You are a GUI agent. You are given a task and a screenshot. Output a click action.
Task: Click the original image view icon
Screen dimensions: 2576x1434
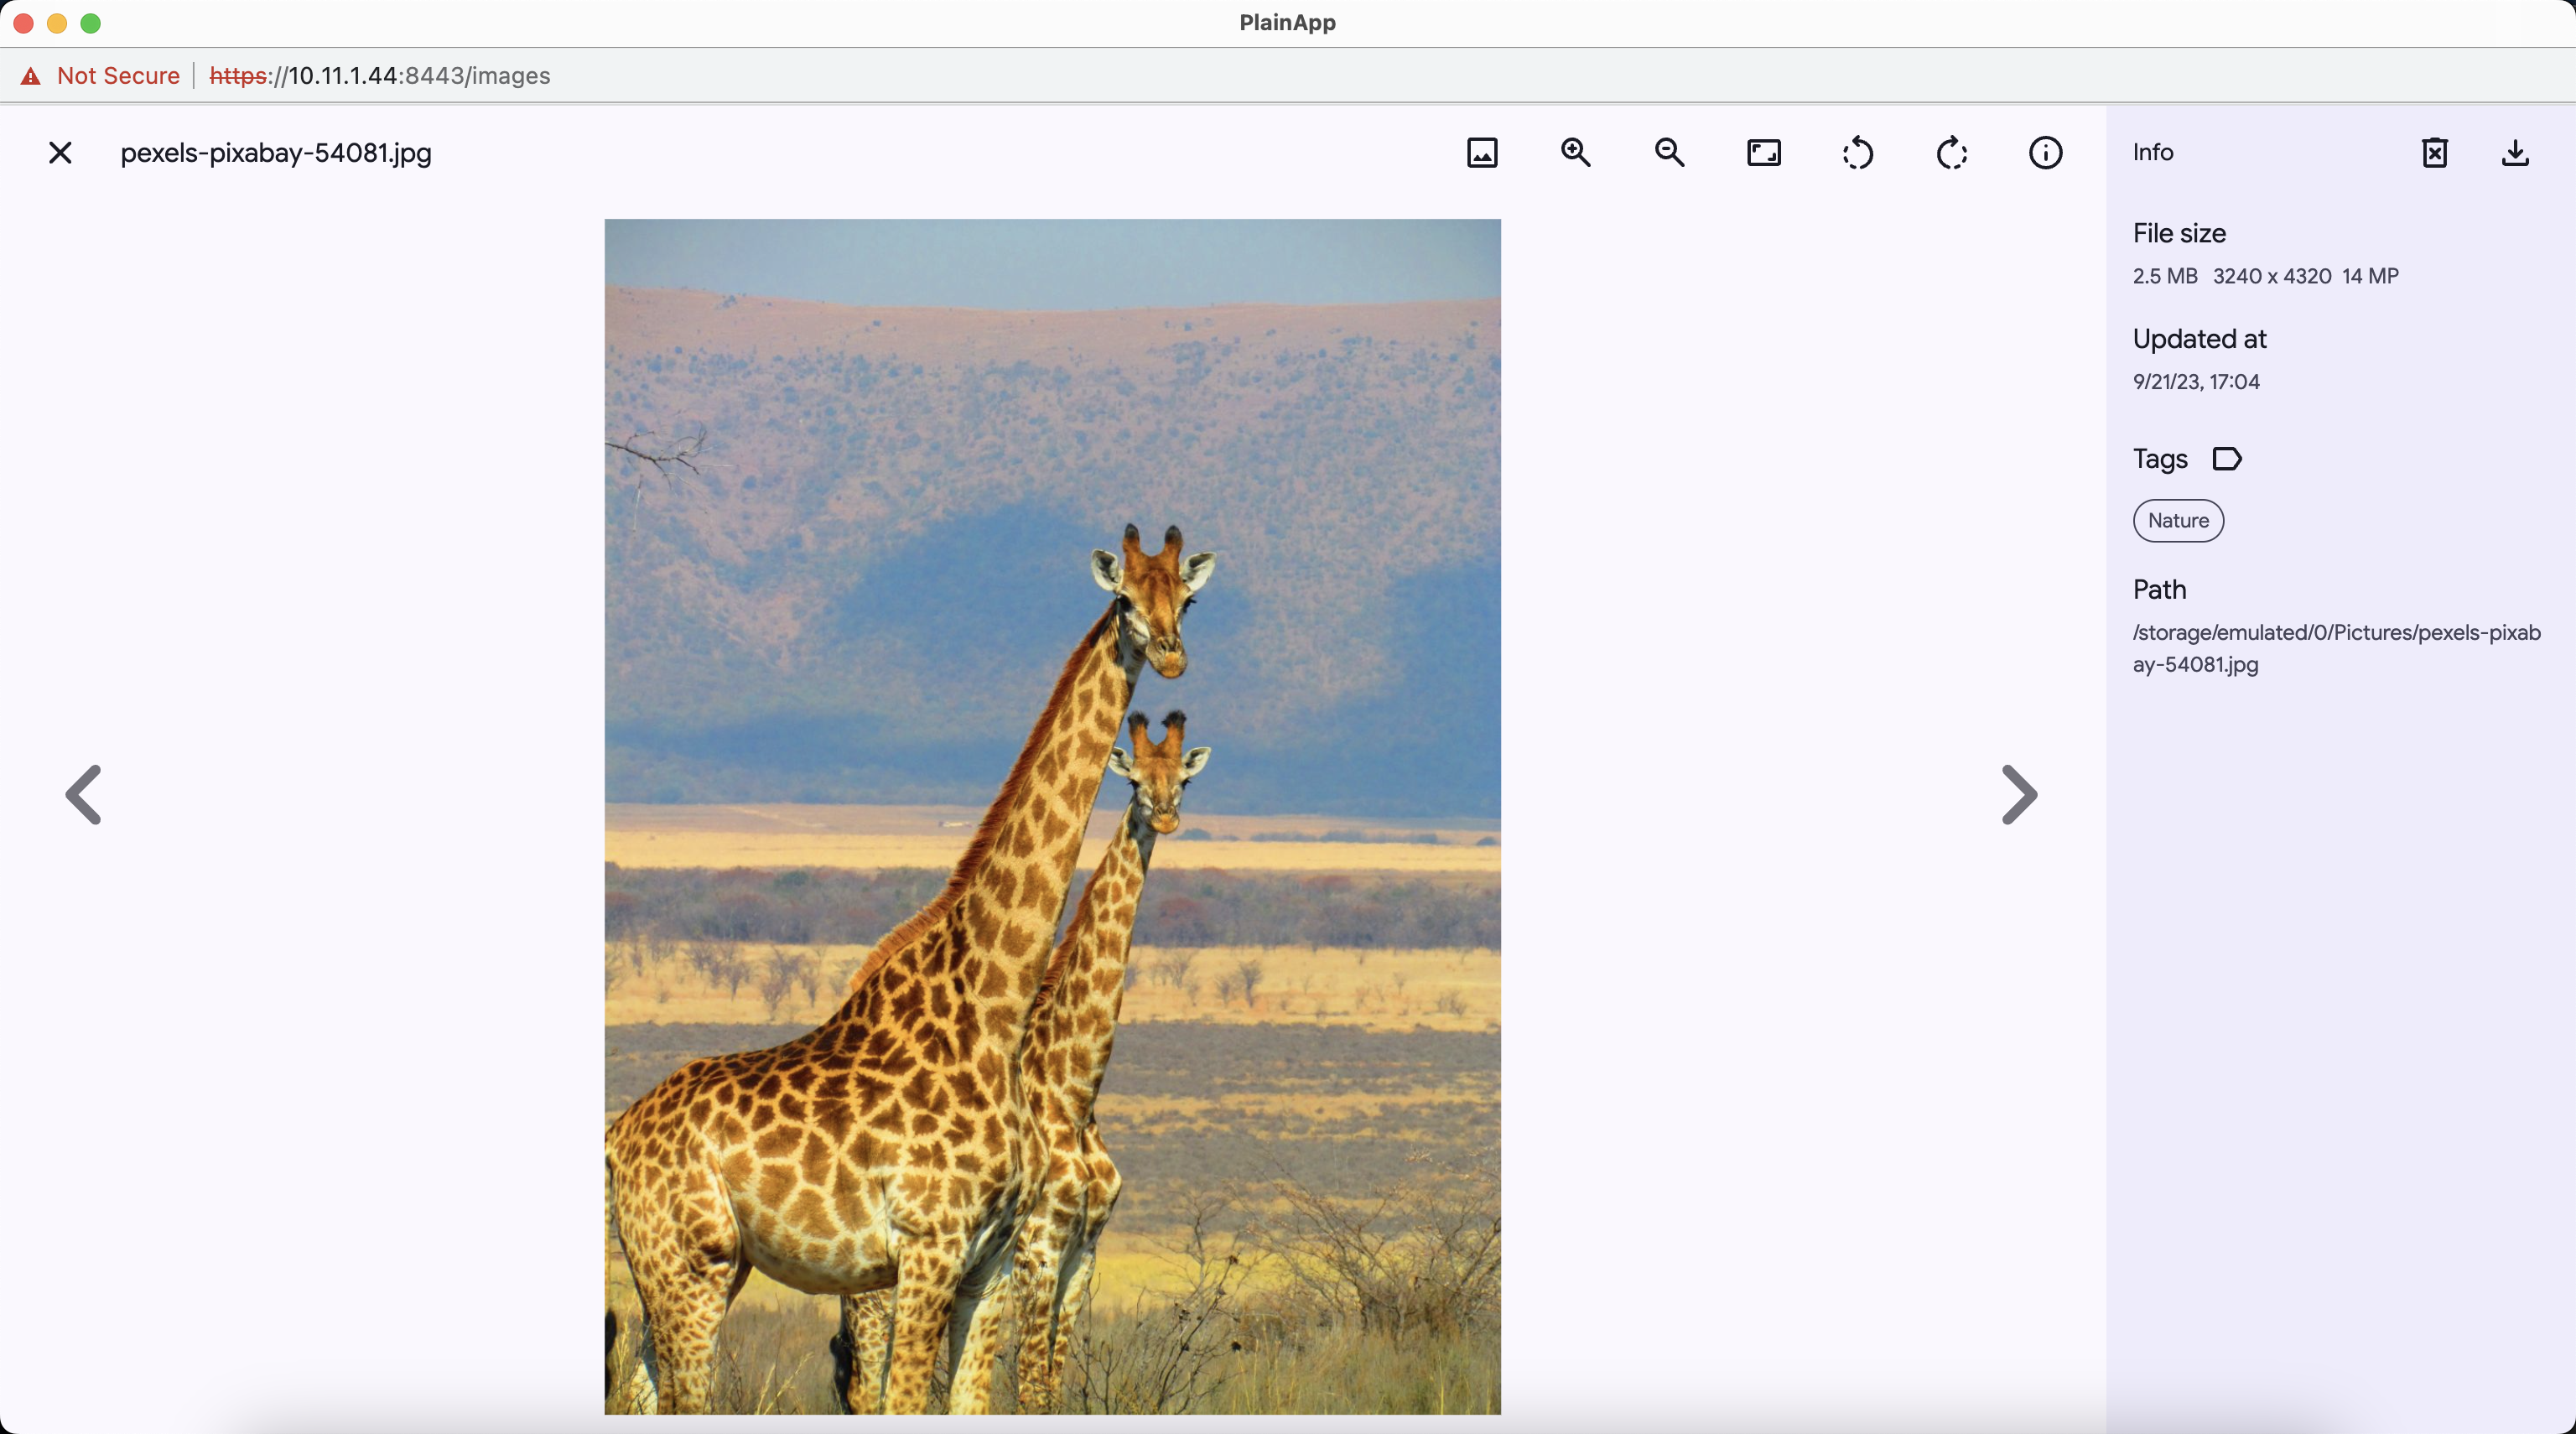pyautogui.click(x=1481, y=153)
